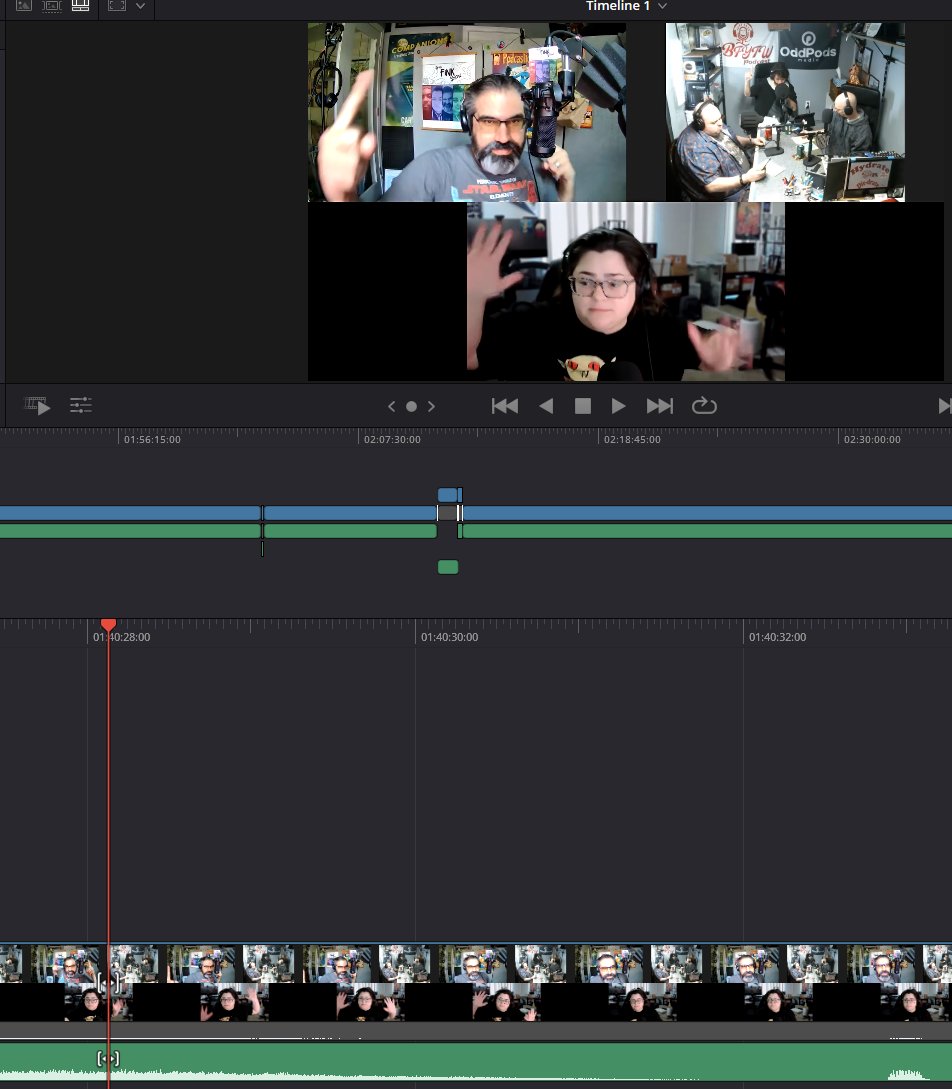Screen dimensions: 952x1089
Task: Click the 02:07:30:00 timecode label
Action: point(392,438)
